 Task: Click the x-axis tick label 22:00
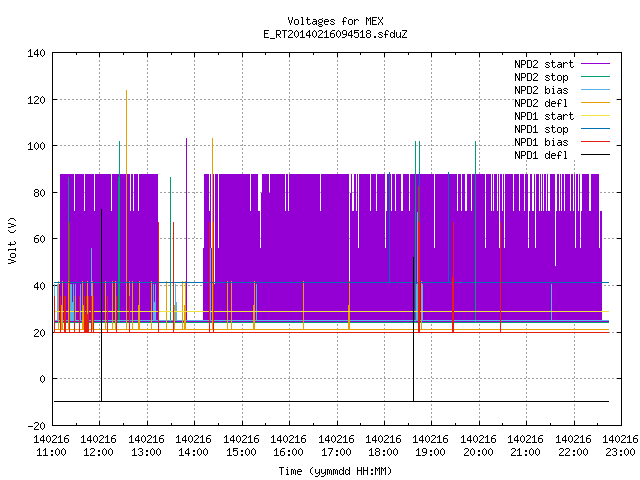[x=573, y=452]
